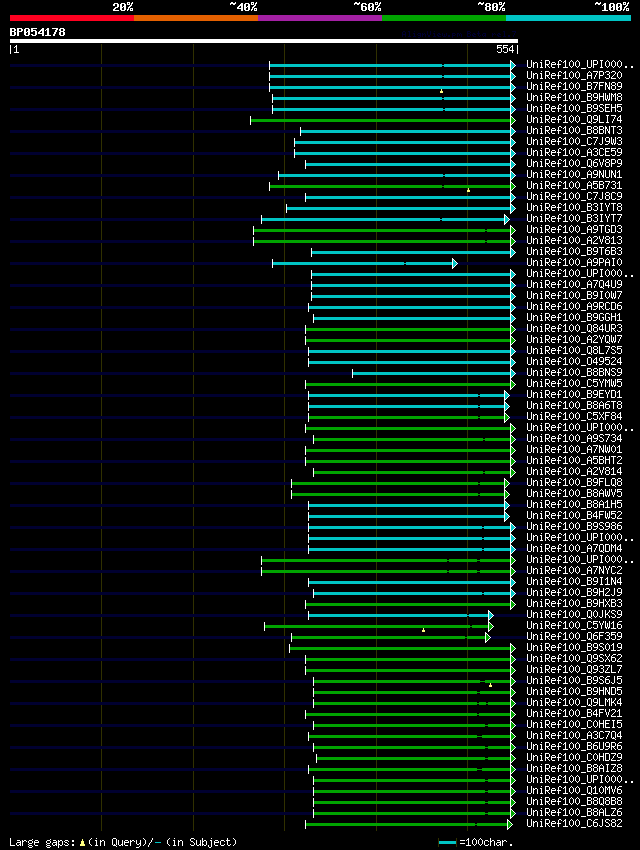Viewport: 640px width, 850px height.
Task: Click the UniRef100_C0HEI5 label
Action: (574, 724)
